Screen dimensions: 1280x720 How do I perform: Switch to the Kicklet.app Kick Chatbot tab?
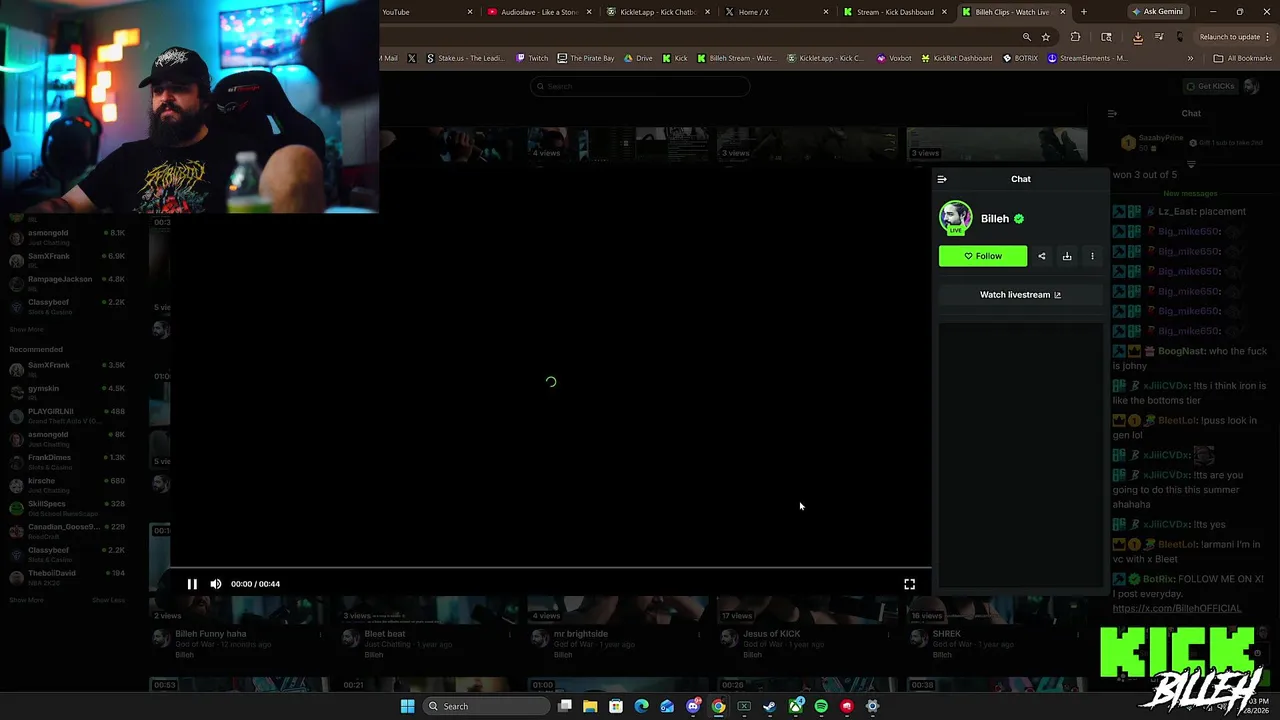point(658,12)
